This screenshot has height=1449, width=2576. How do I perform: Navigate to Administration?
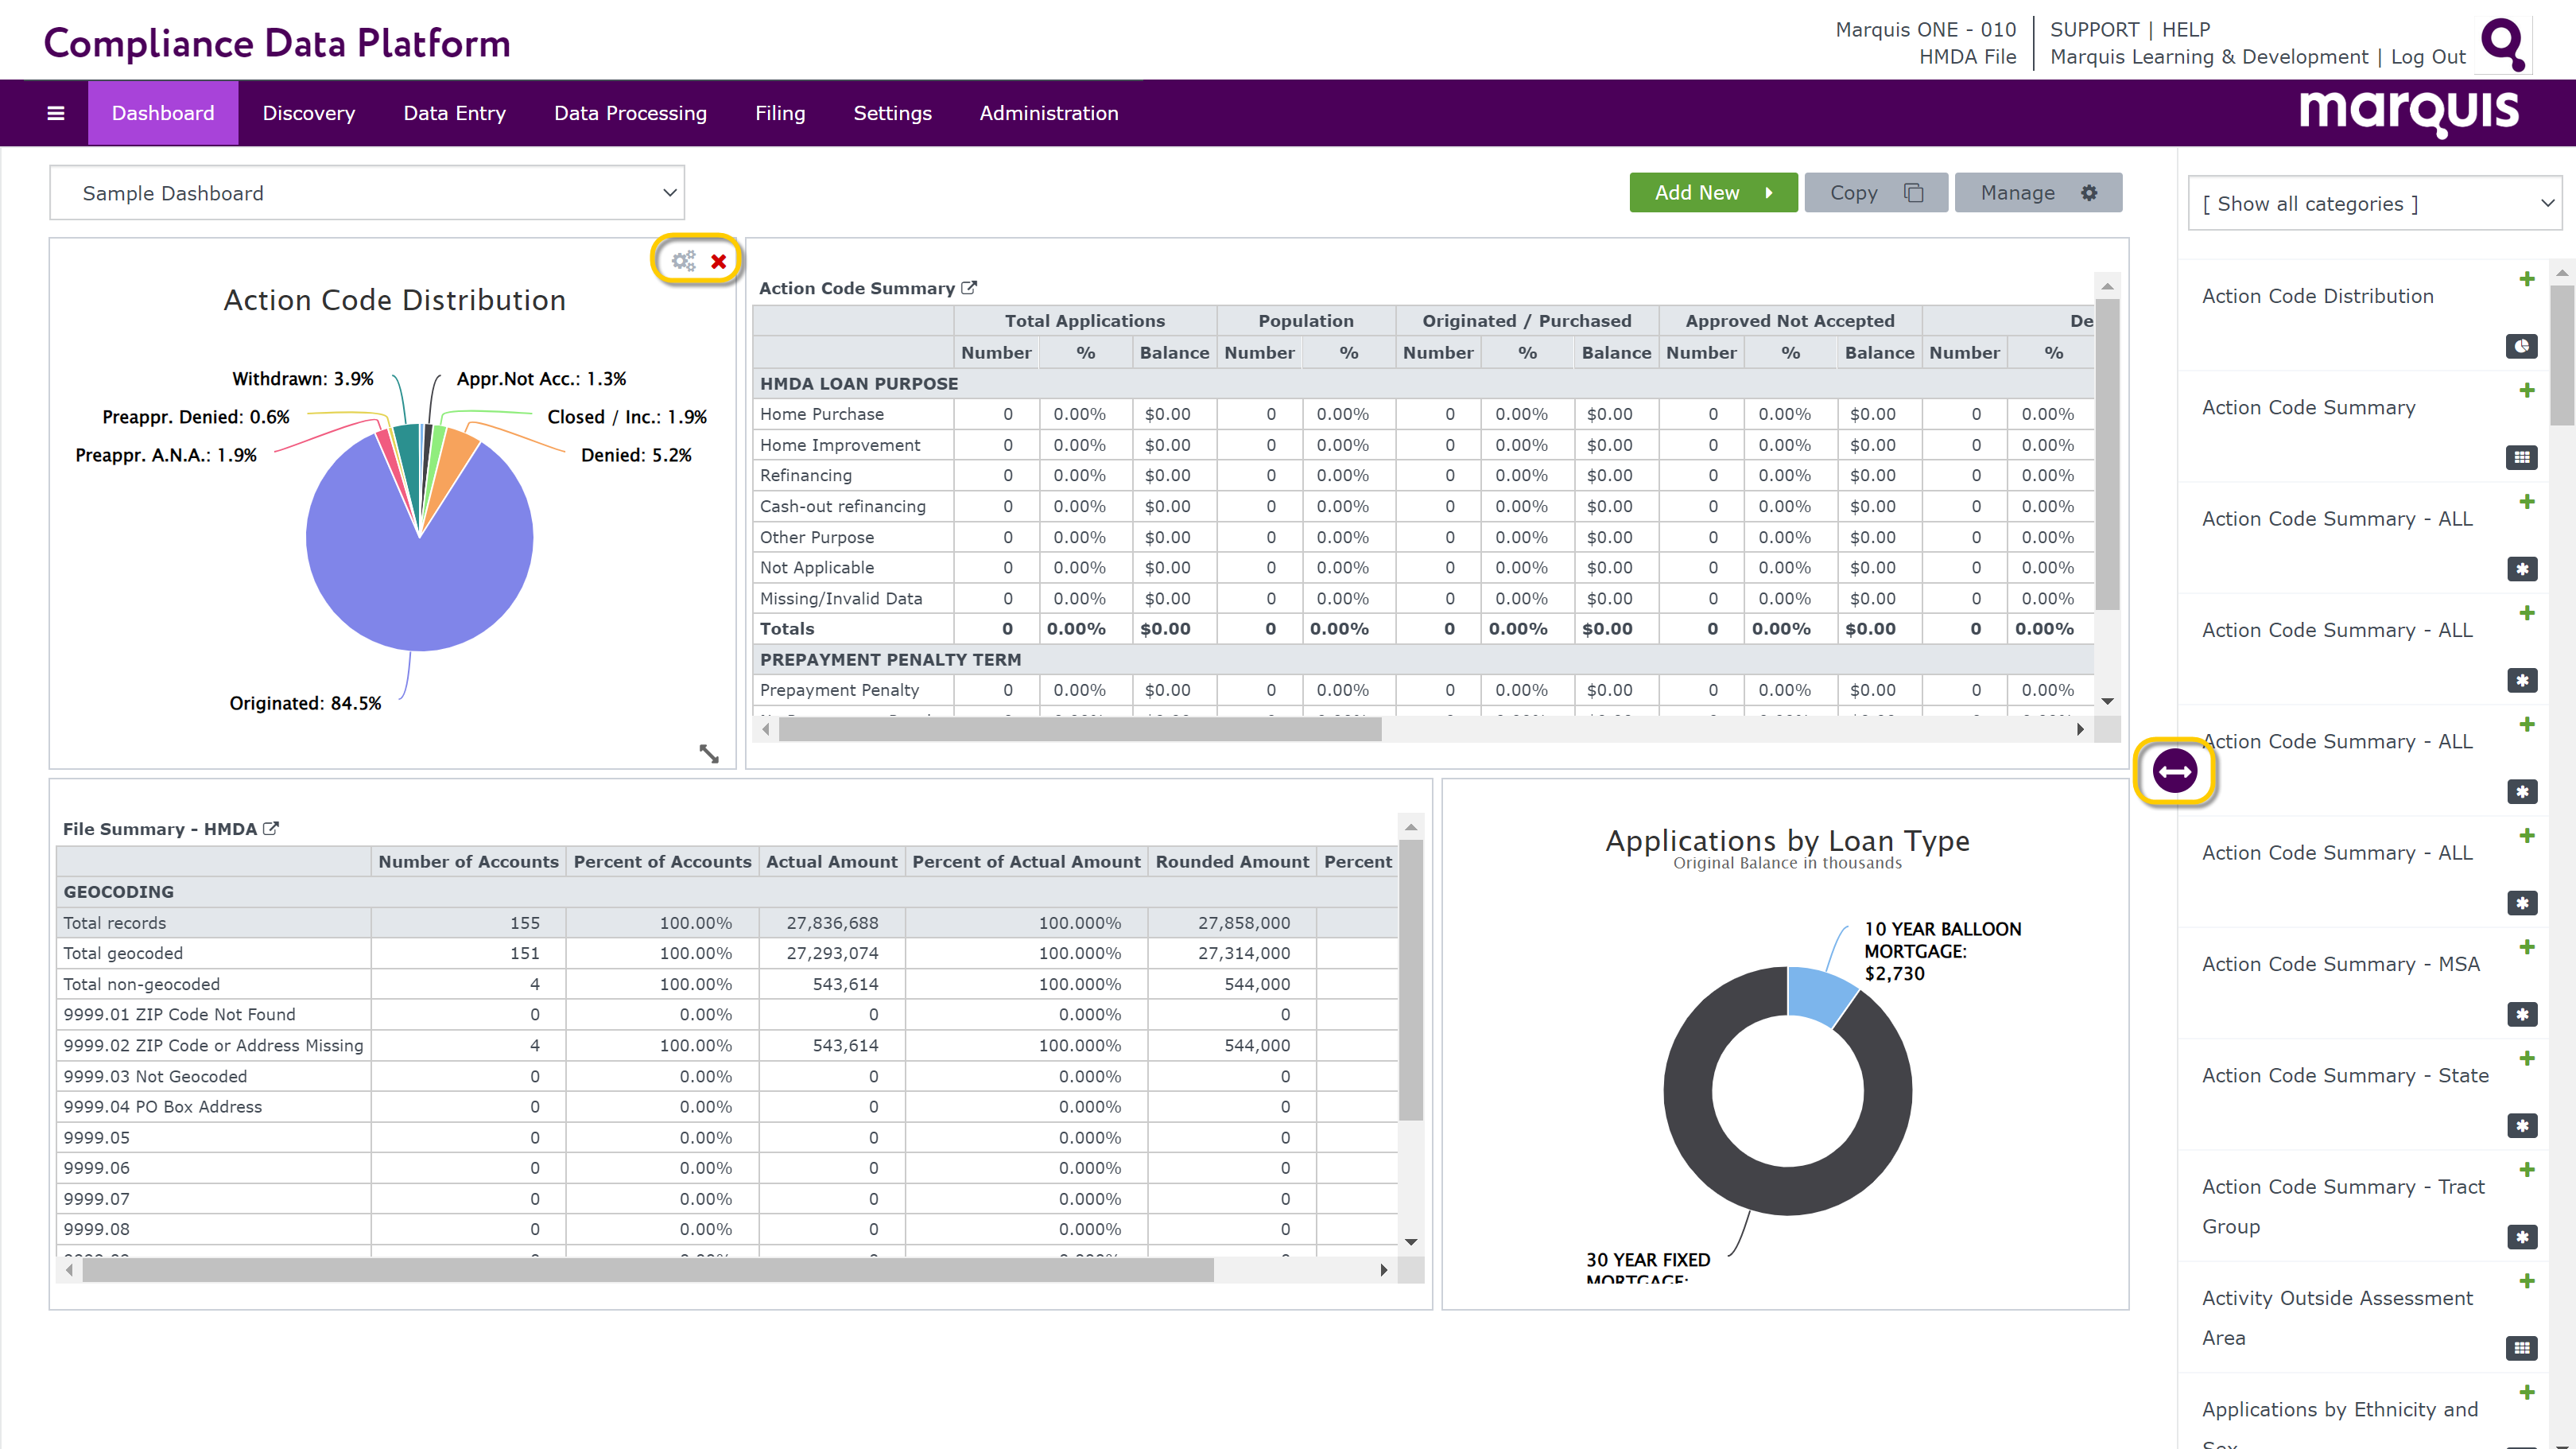click(1048, 113)
